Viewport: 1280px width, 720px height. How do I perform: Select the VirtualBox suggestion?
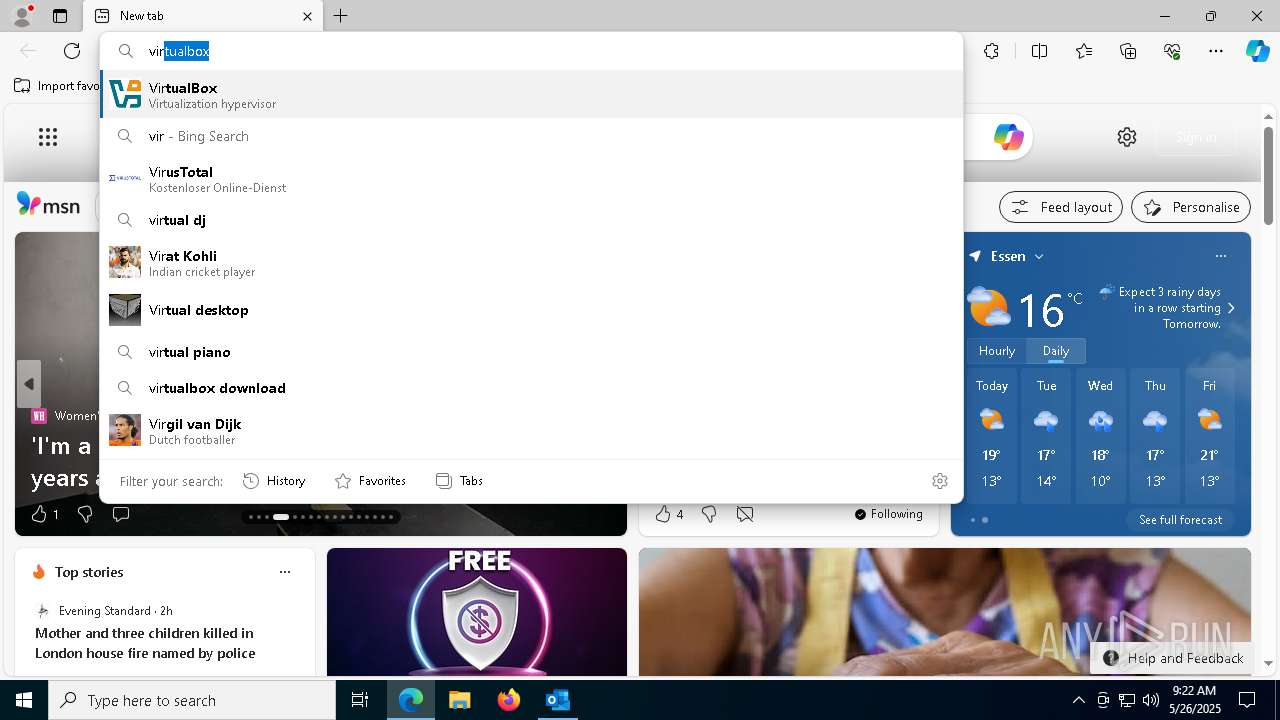pyautogui.click(x=531, y=95)
